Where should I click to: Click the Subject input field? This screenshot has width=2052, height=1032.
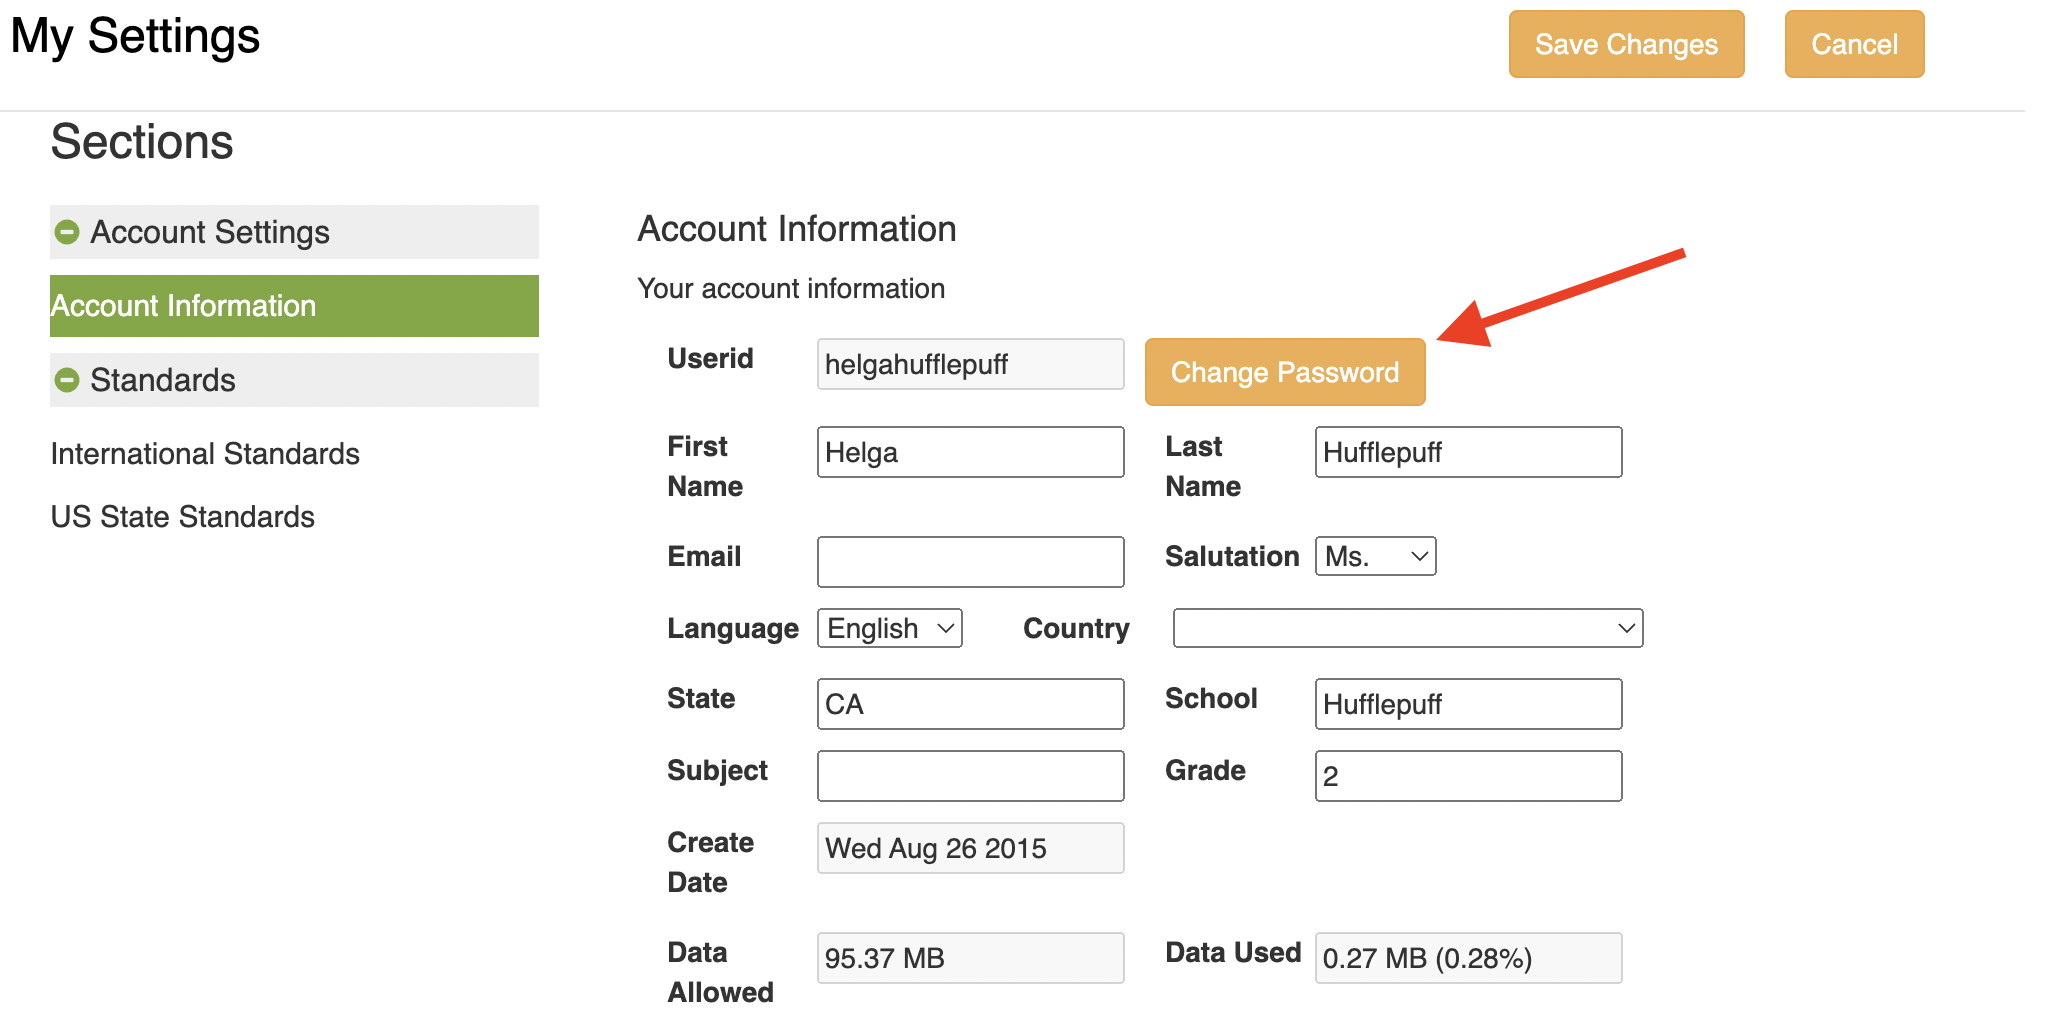[x=969, y=775]
